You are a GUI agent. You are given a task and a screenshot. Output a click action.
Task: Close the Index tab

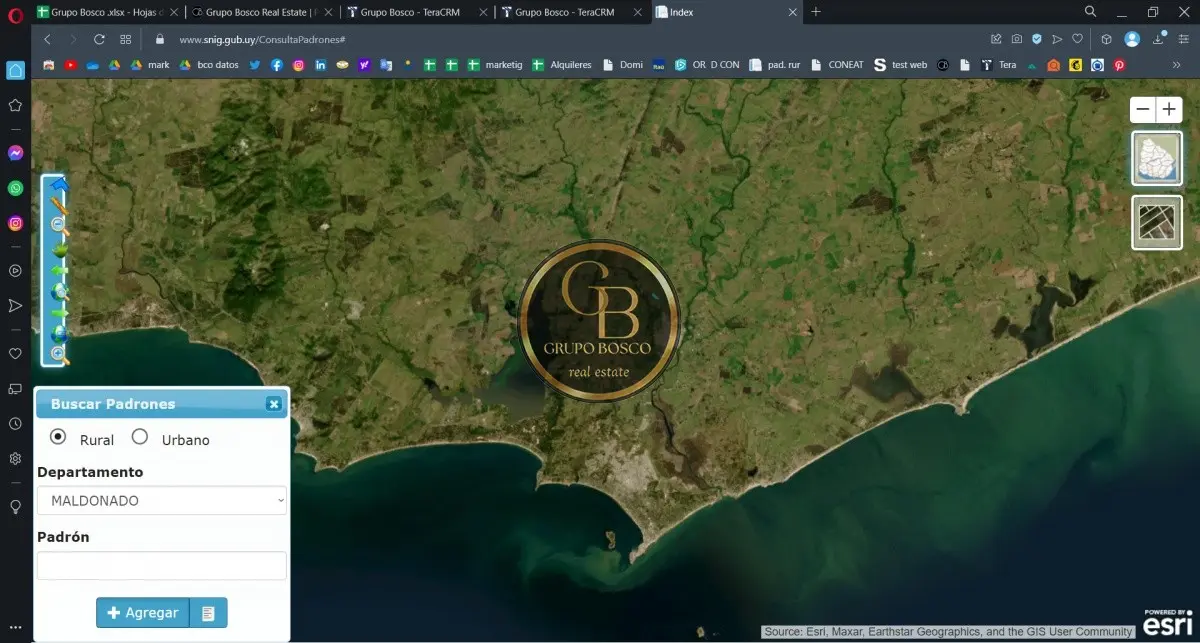(x=792, y=12)
